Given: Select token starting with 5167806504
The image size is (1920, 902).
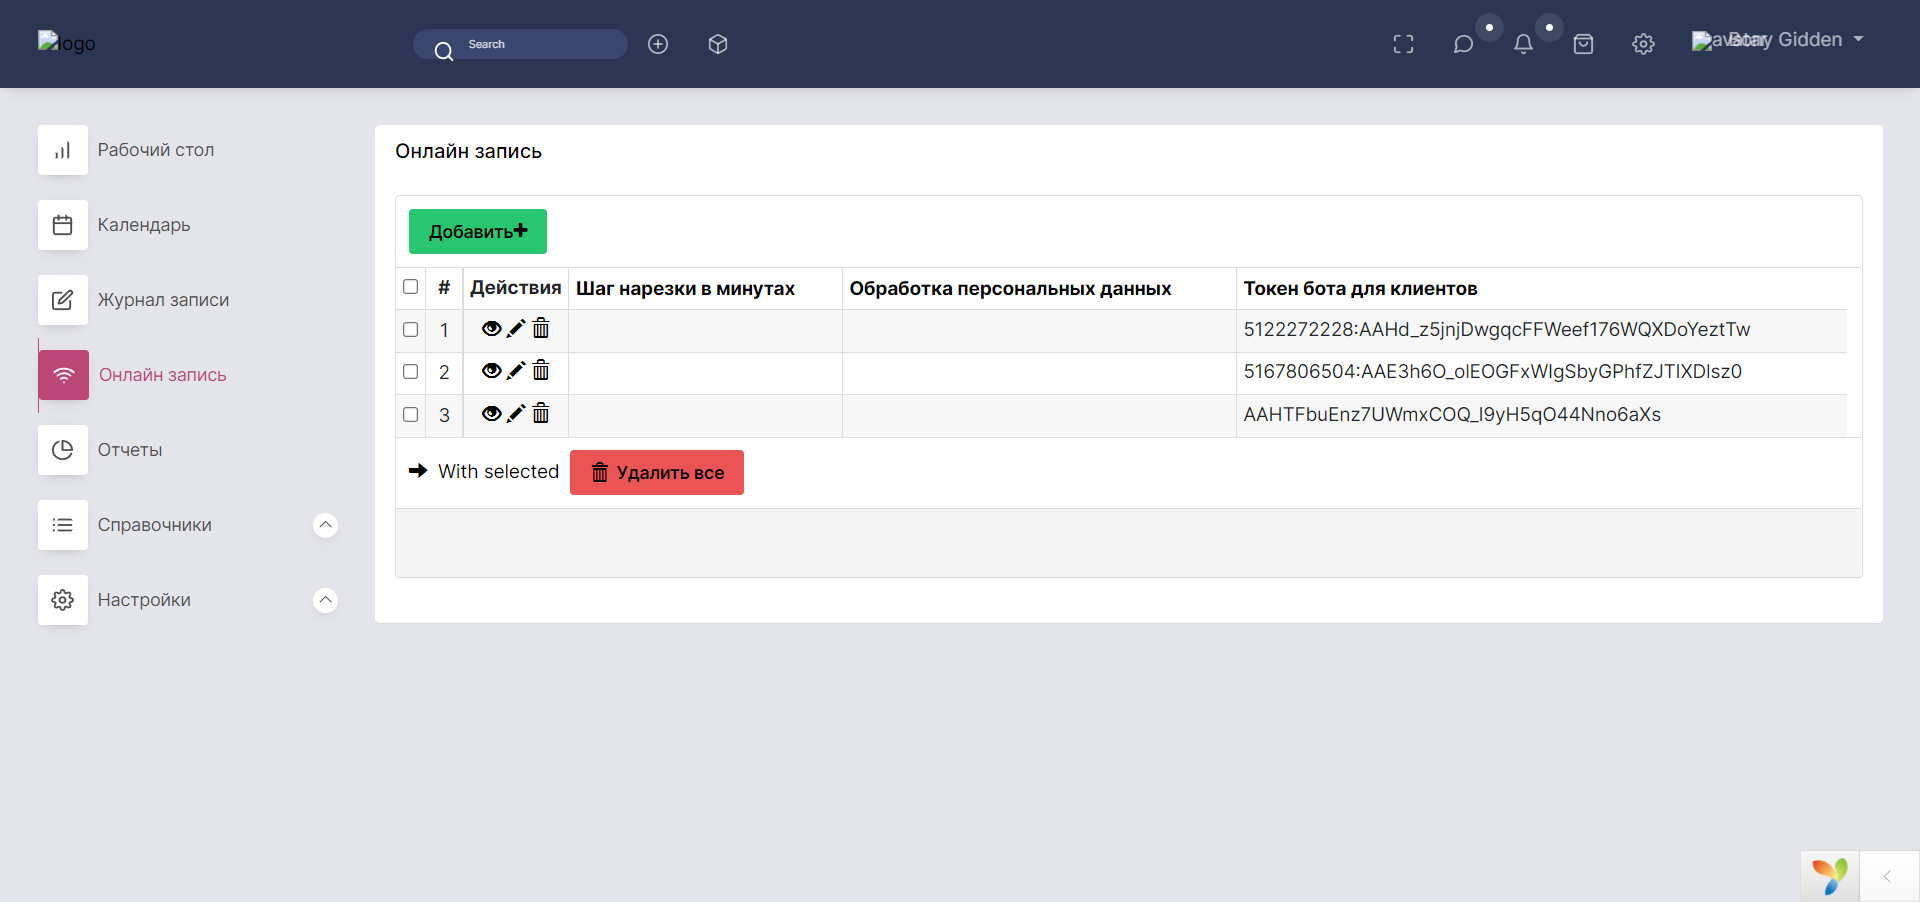Looking at the screenshot, I should click(1493, 372).
